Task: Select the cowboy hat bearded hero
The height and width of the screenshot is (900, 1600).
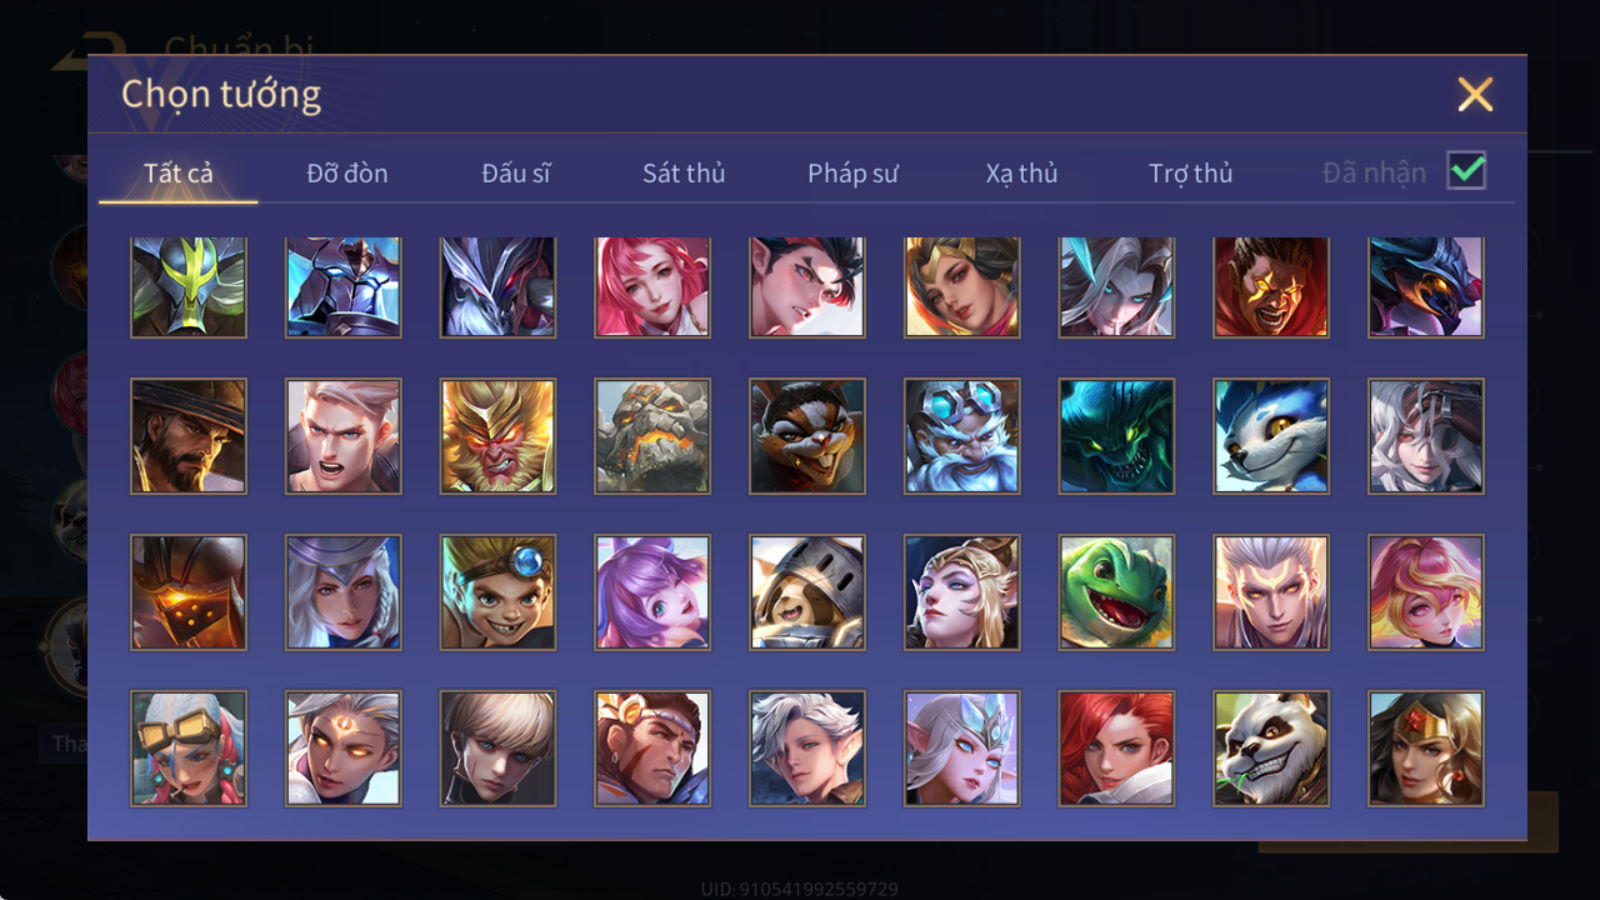Action: [188, 436]
